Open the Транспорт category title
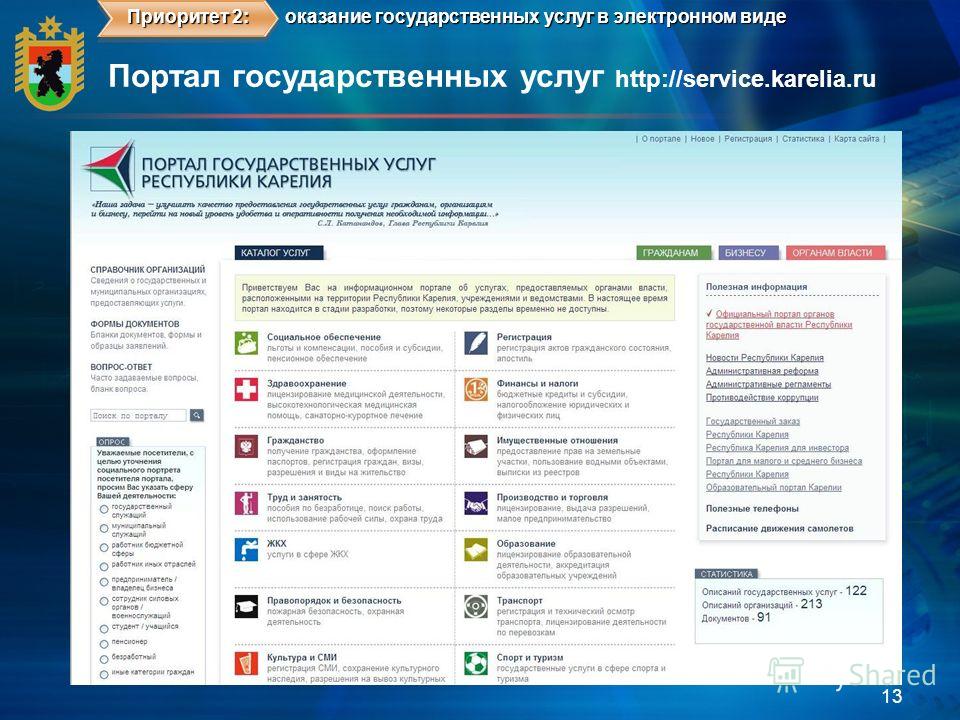The width and height of the screenshot is (960, 720). point(520,601)
